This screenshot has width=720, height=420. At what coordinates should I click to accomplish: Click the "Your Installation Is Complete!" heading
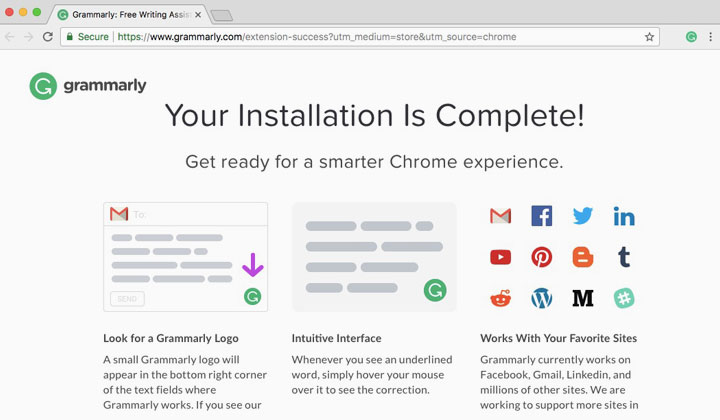[375, 115]
